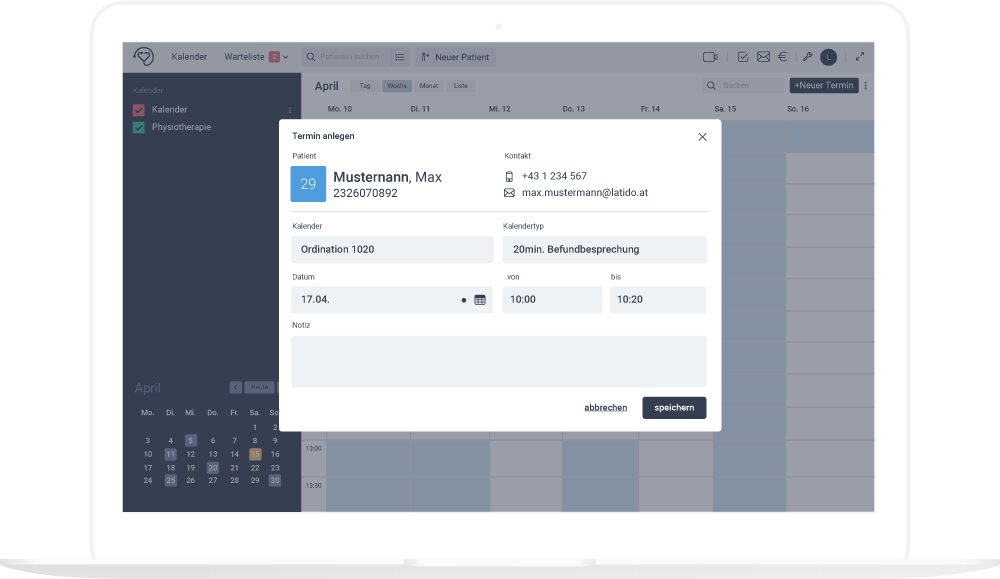Click the patient age badge 29

point(308,184)
